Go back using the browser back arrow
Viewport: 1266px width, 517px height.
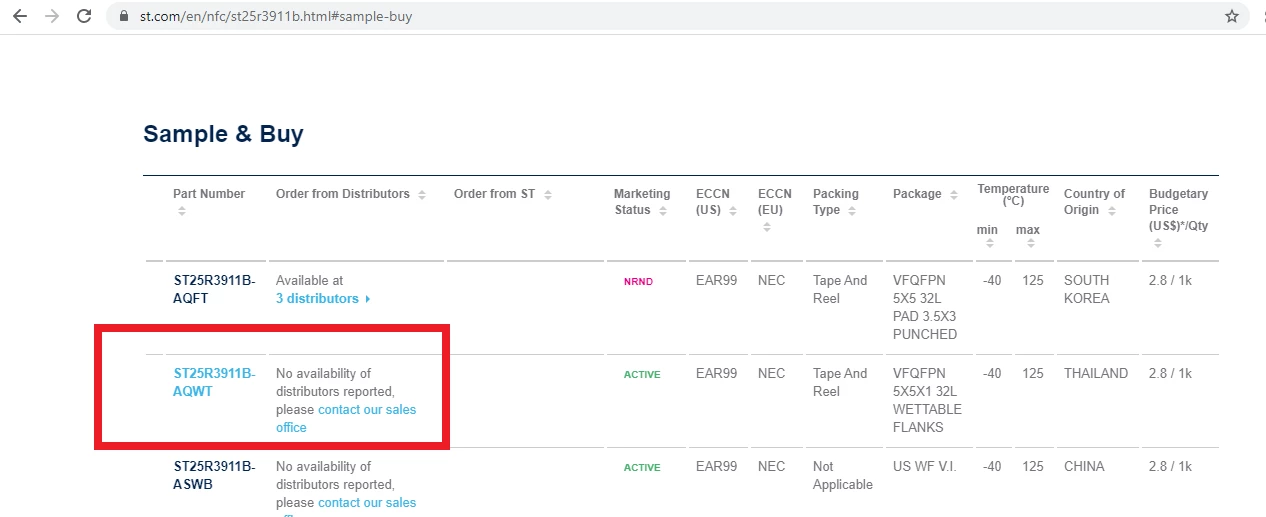(19, 16)
